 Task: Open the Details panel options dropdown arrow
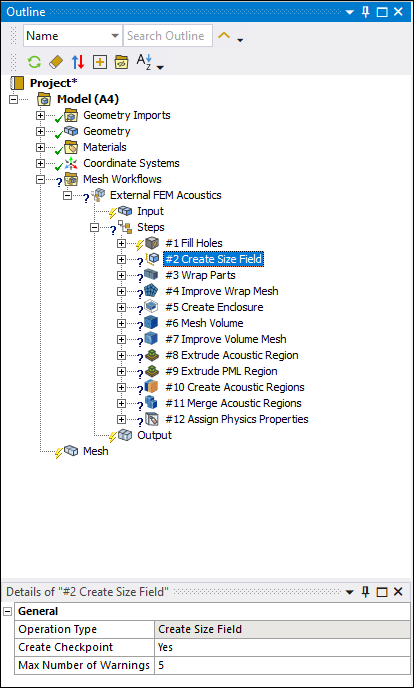[349, 592]
